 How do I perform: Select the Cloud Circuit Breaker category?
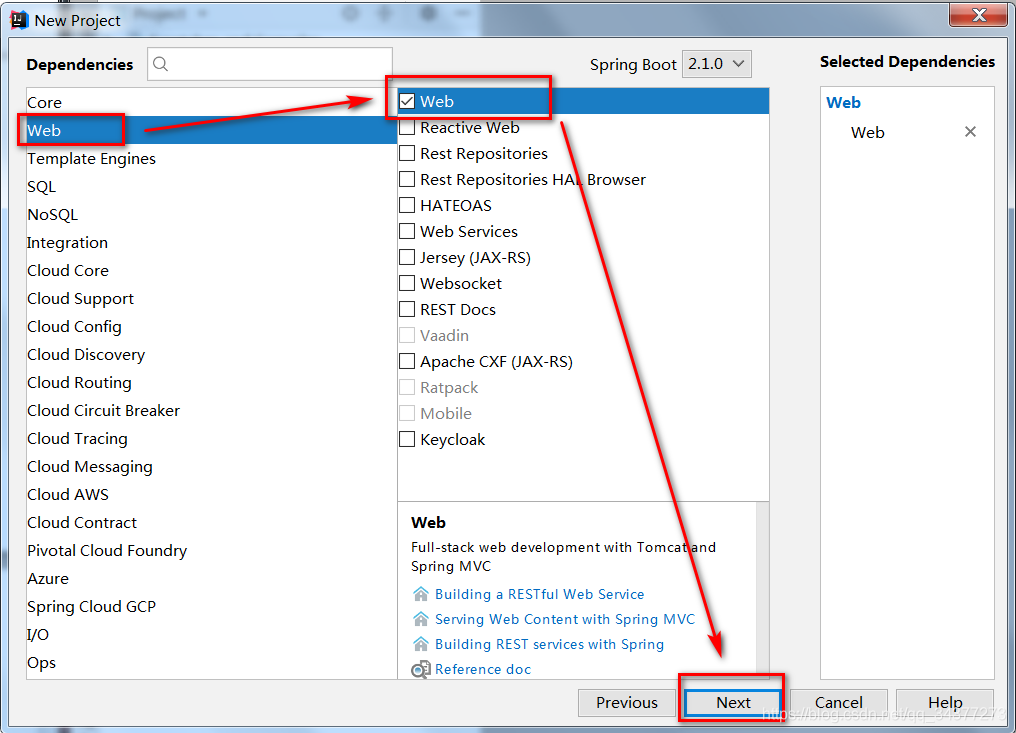pyautogui.click(x=211, y=410)
